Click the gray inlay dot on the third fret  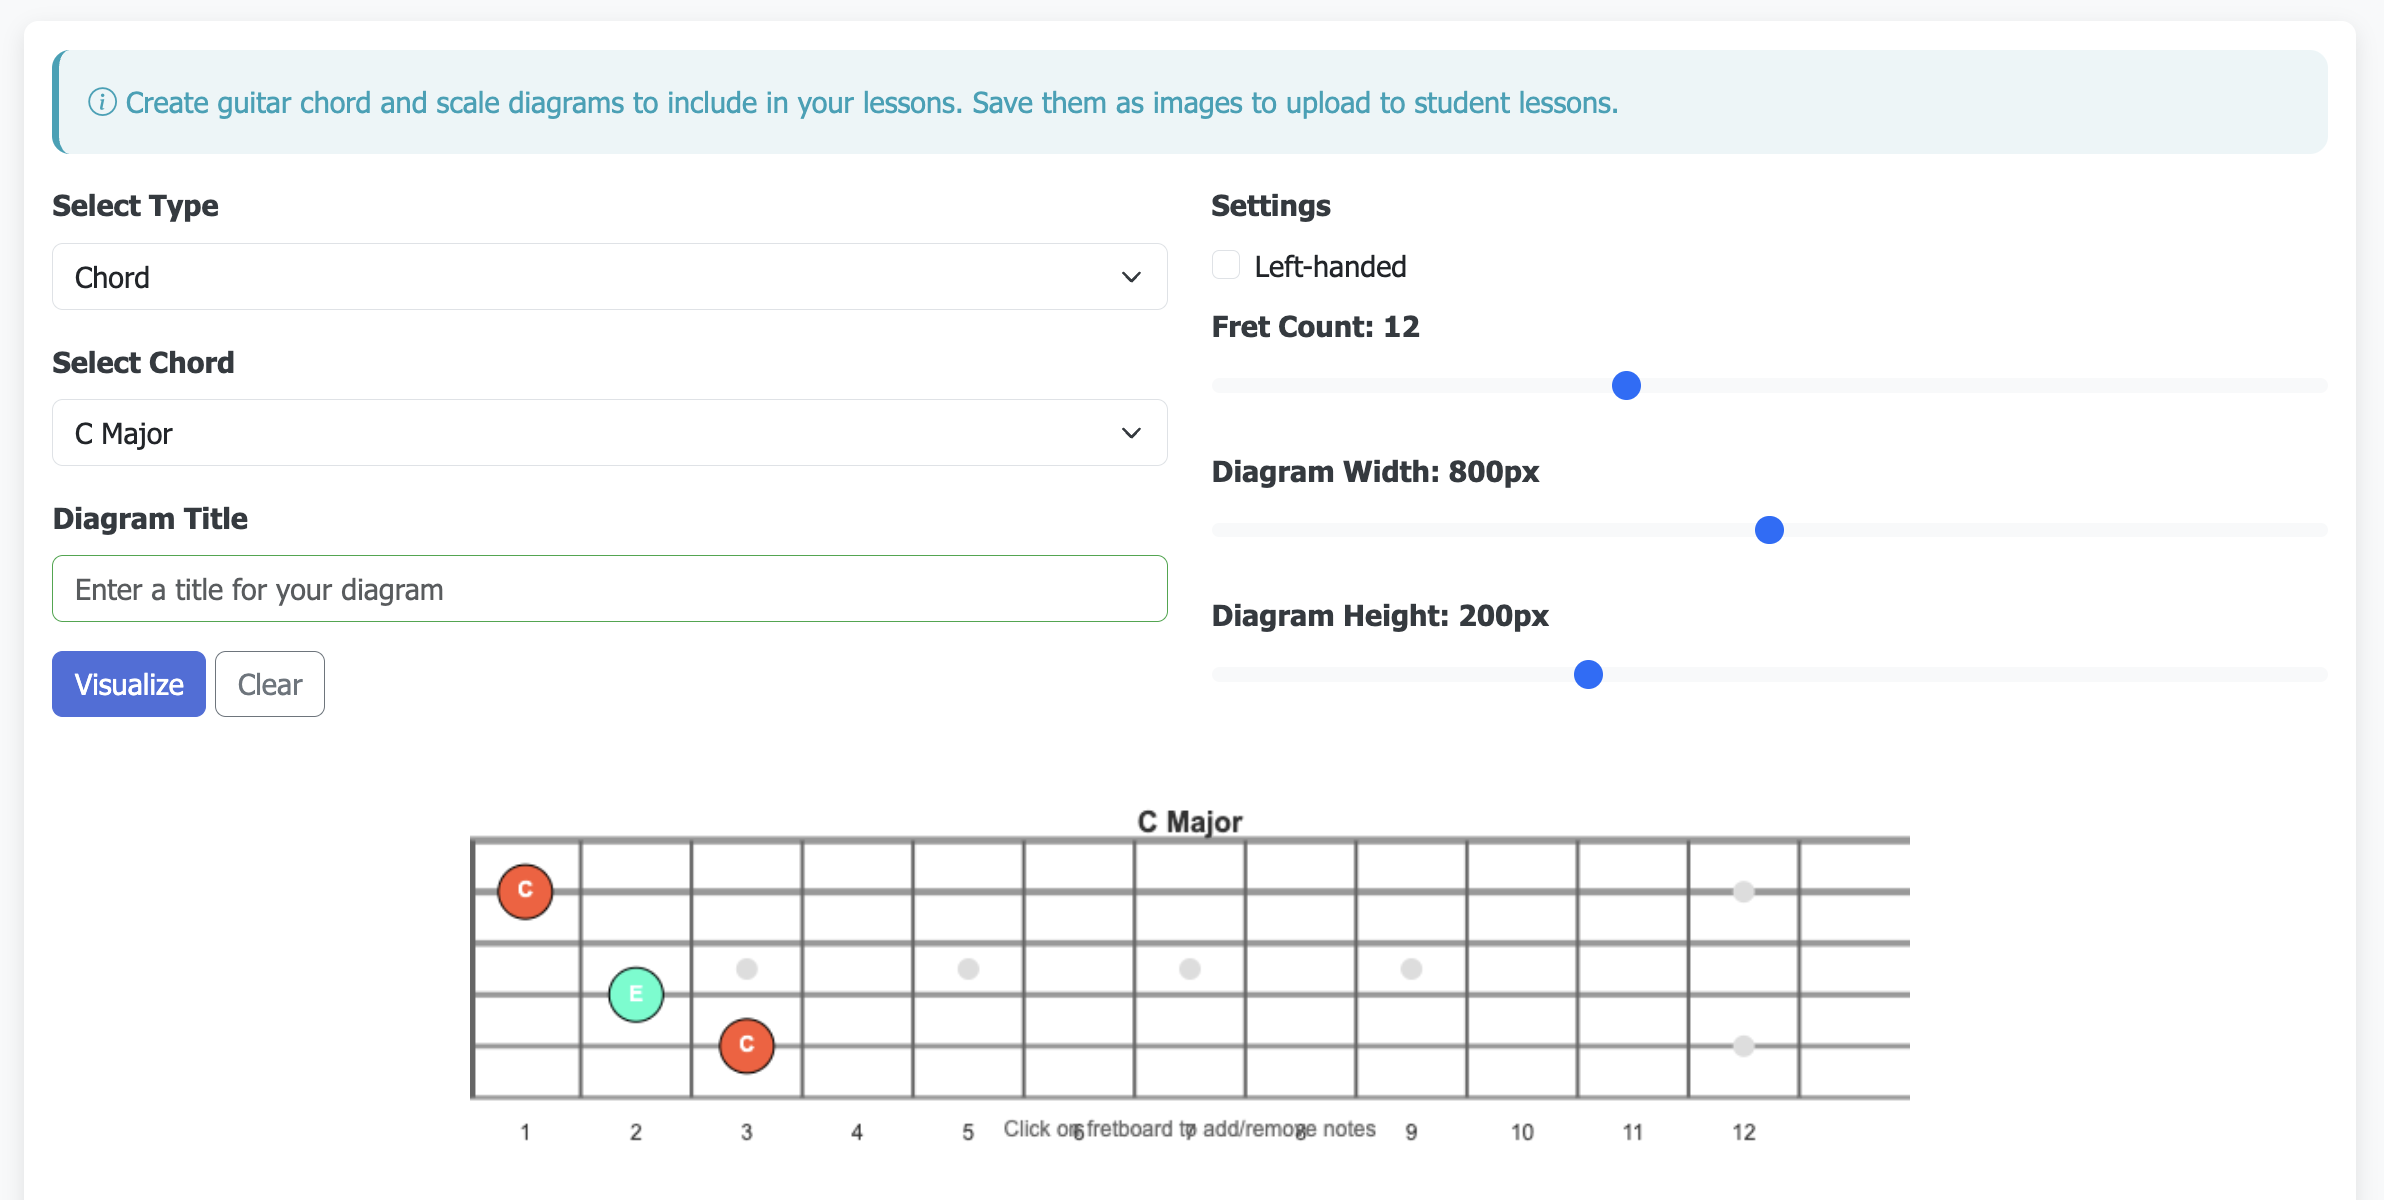pos(746,968)
